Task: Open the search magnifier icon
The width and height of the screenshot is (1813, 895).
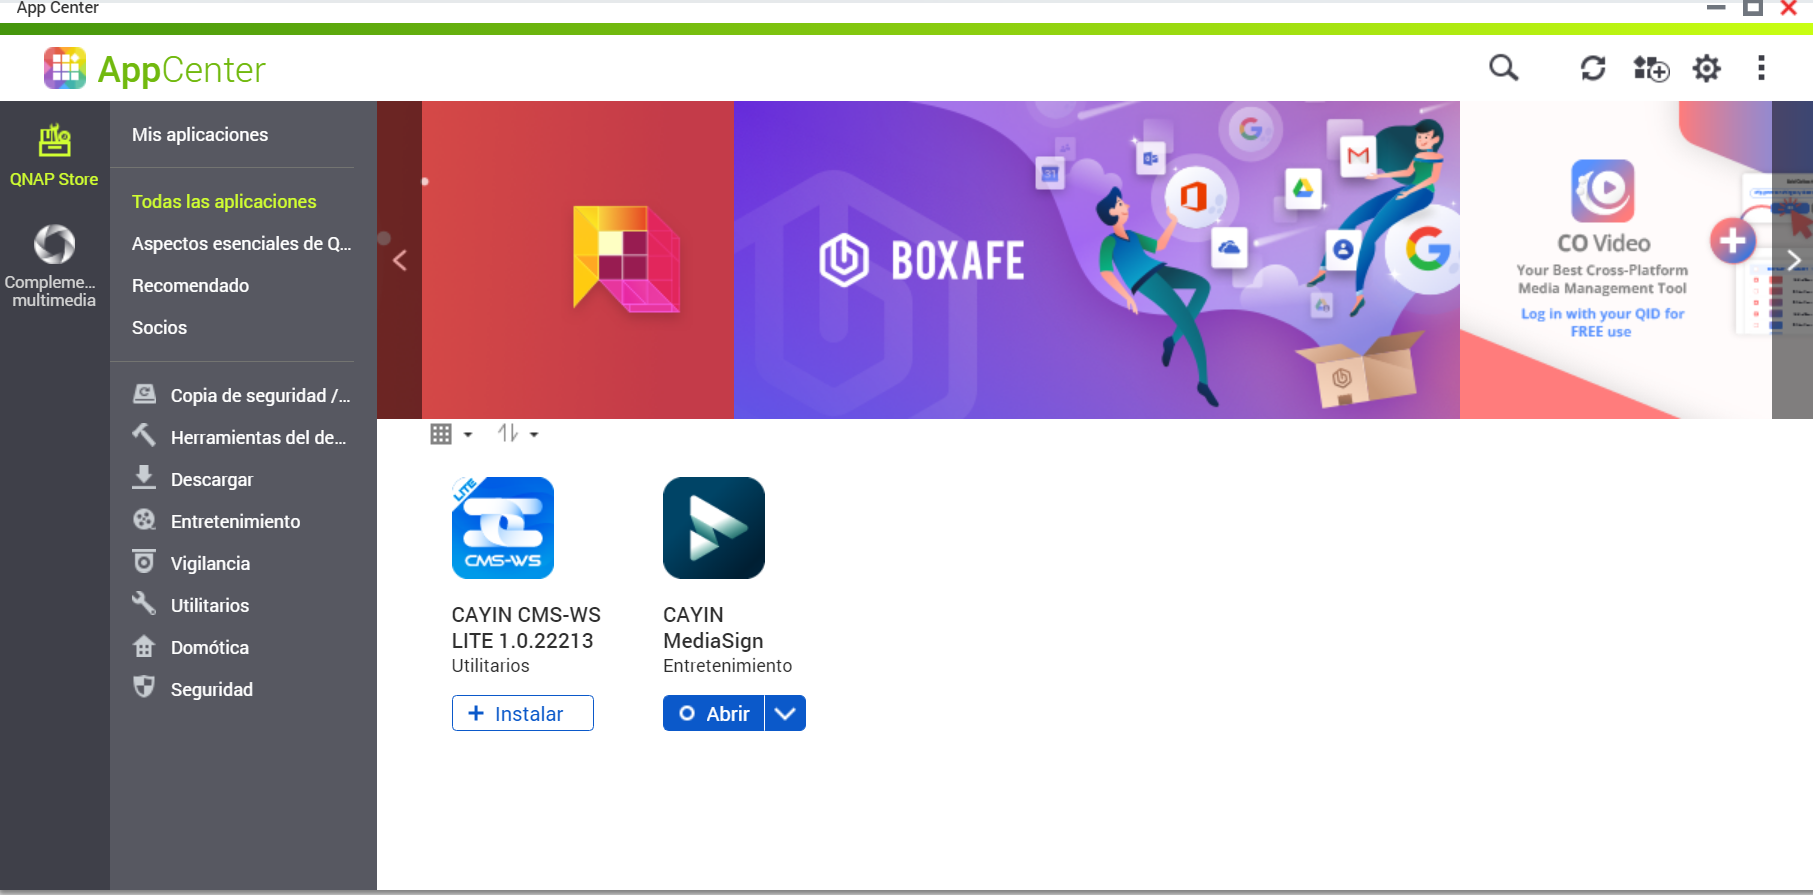Action: click(1503, 68)
